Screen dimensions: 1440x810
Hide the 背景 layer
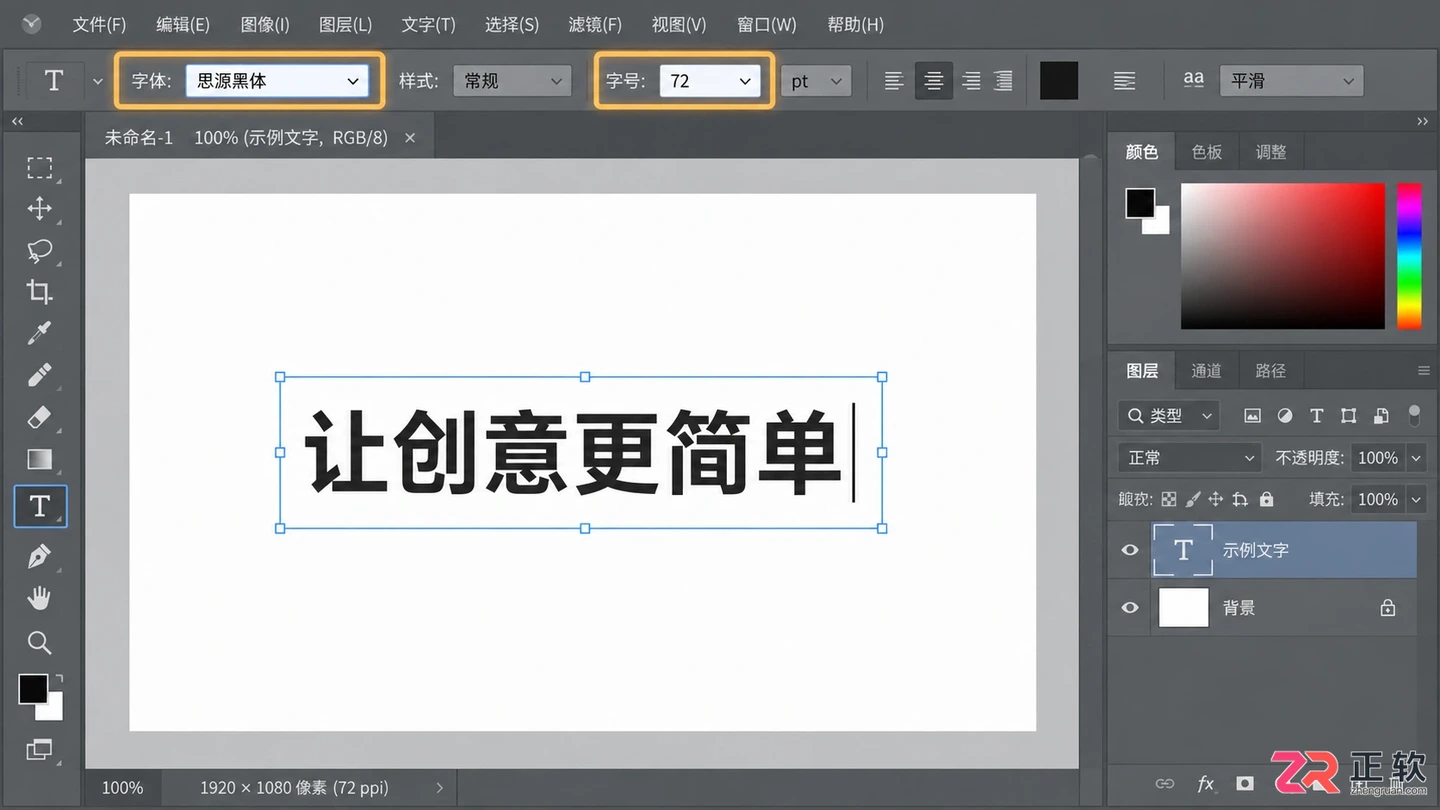pos(1130,607)
